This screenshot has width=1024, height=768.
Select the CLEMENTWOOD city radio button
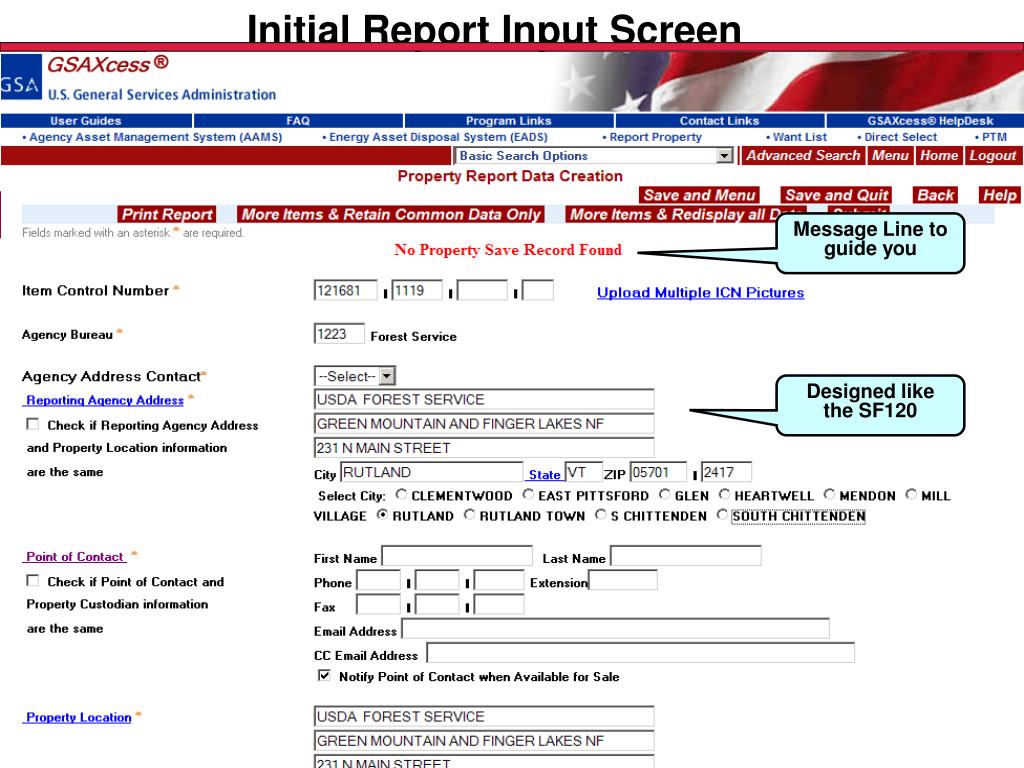[401, 494]
